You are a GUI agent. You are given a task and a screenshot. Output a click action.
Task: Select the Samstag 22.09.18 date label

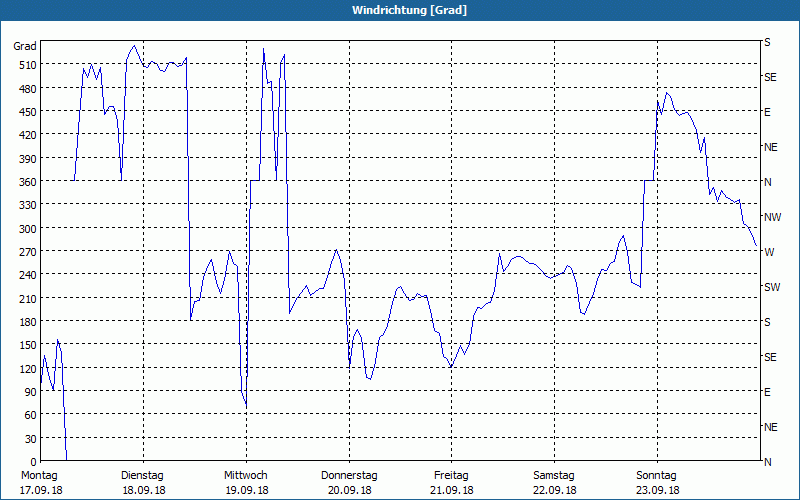point(555,483)
